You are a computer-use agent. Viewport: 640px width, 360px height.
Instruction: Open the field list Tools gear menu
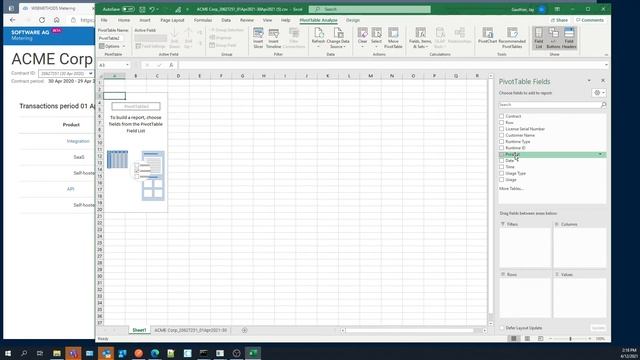click(599, 93)
